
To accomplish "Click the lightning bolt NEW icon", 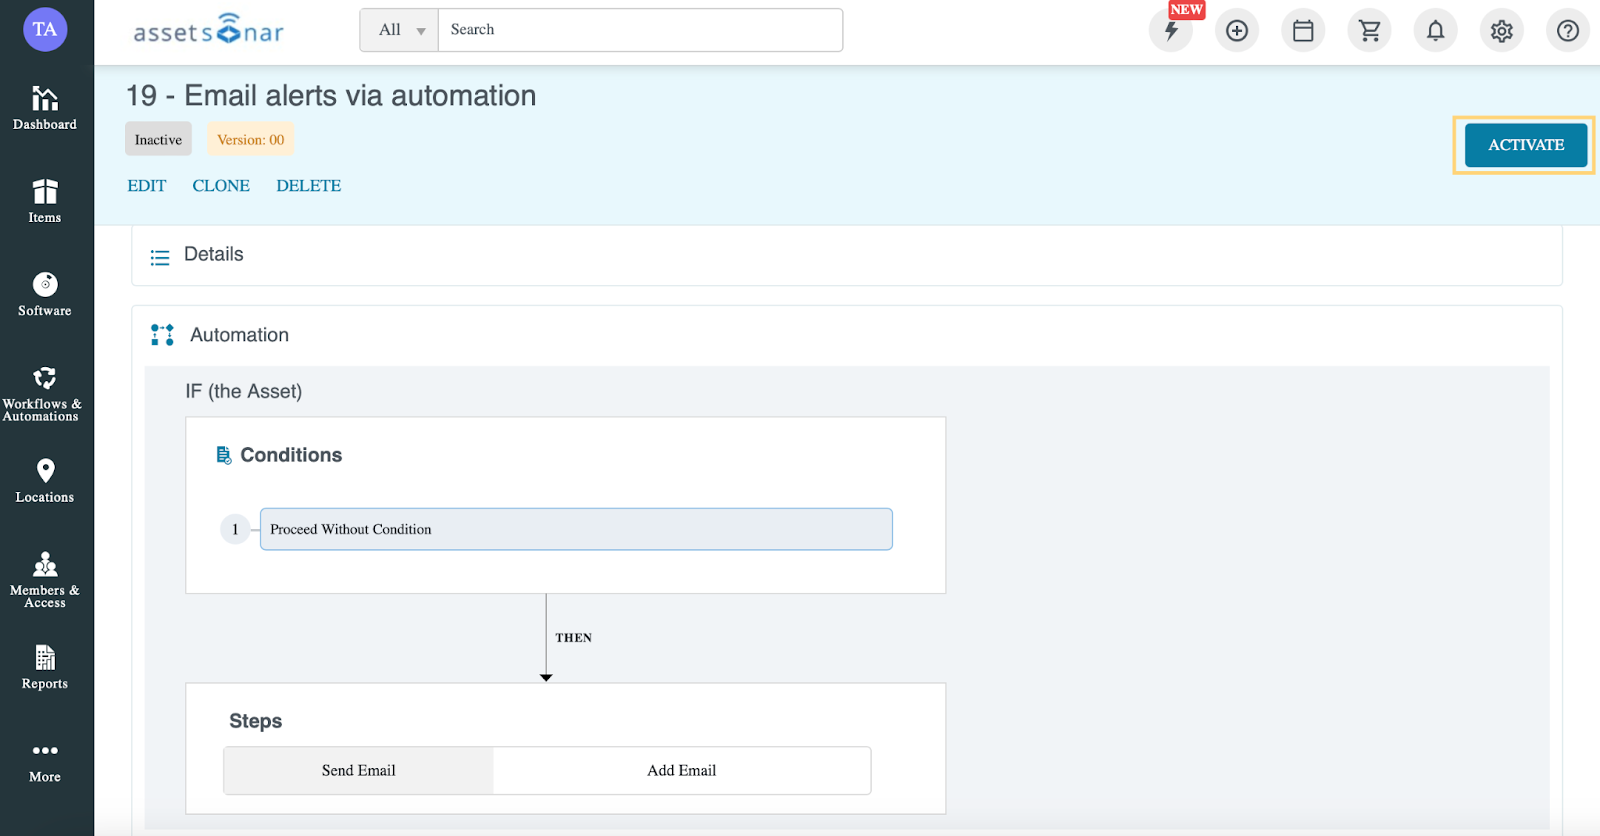I will click(x=1171, y=30).
